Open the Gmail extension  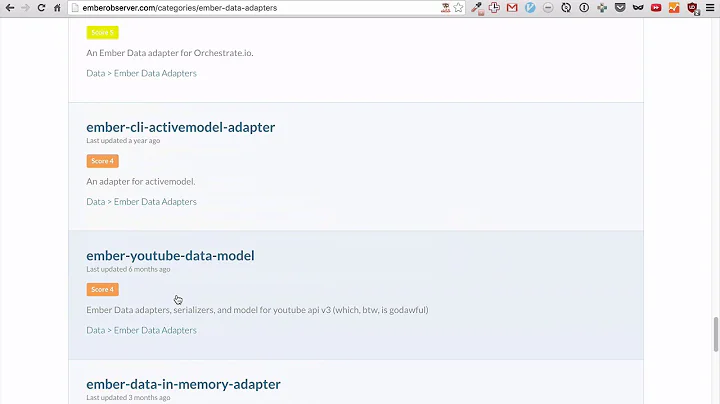pos(512,7)
